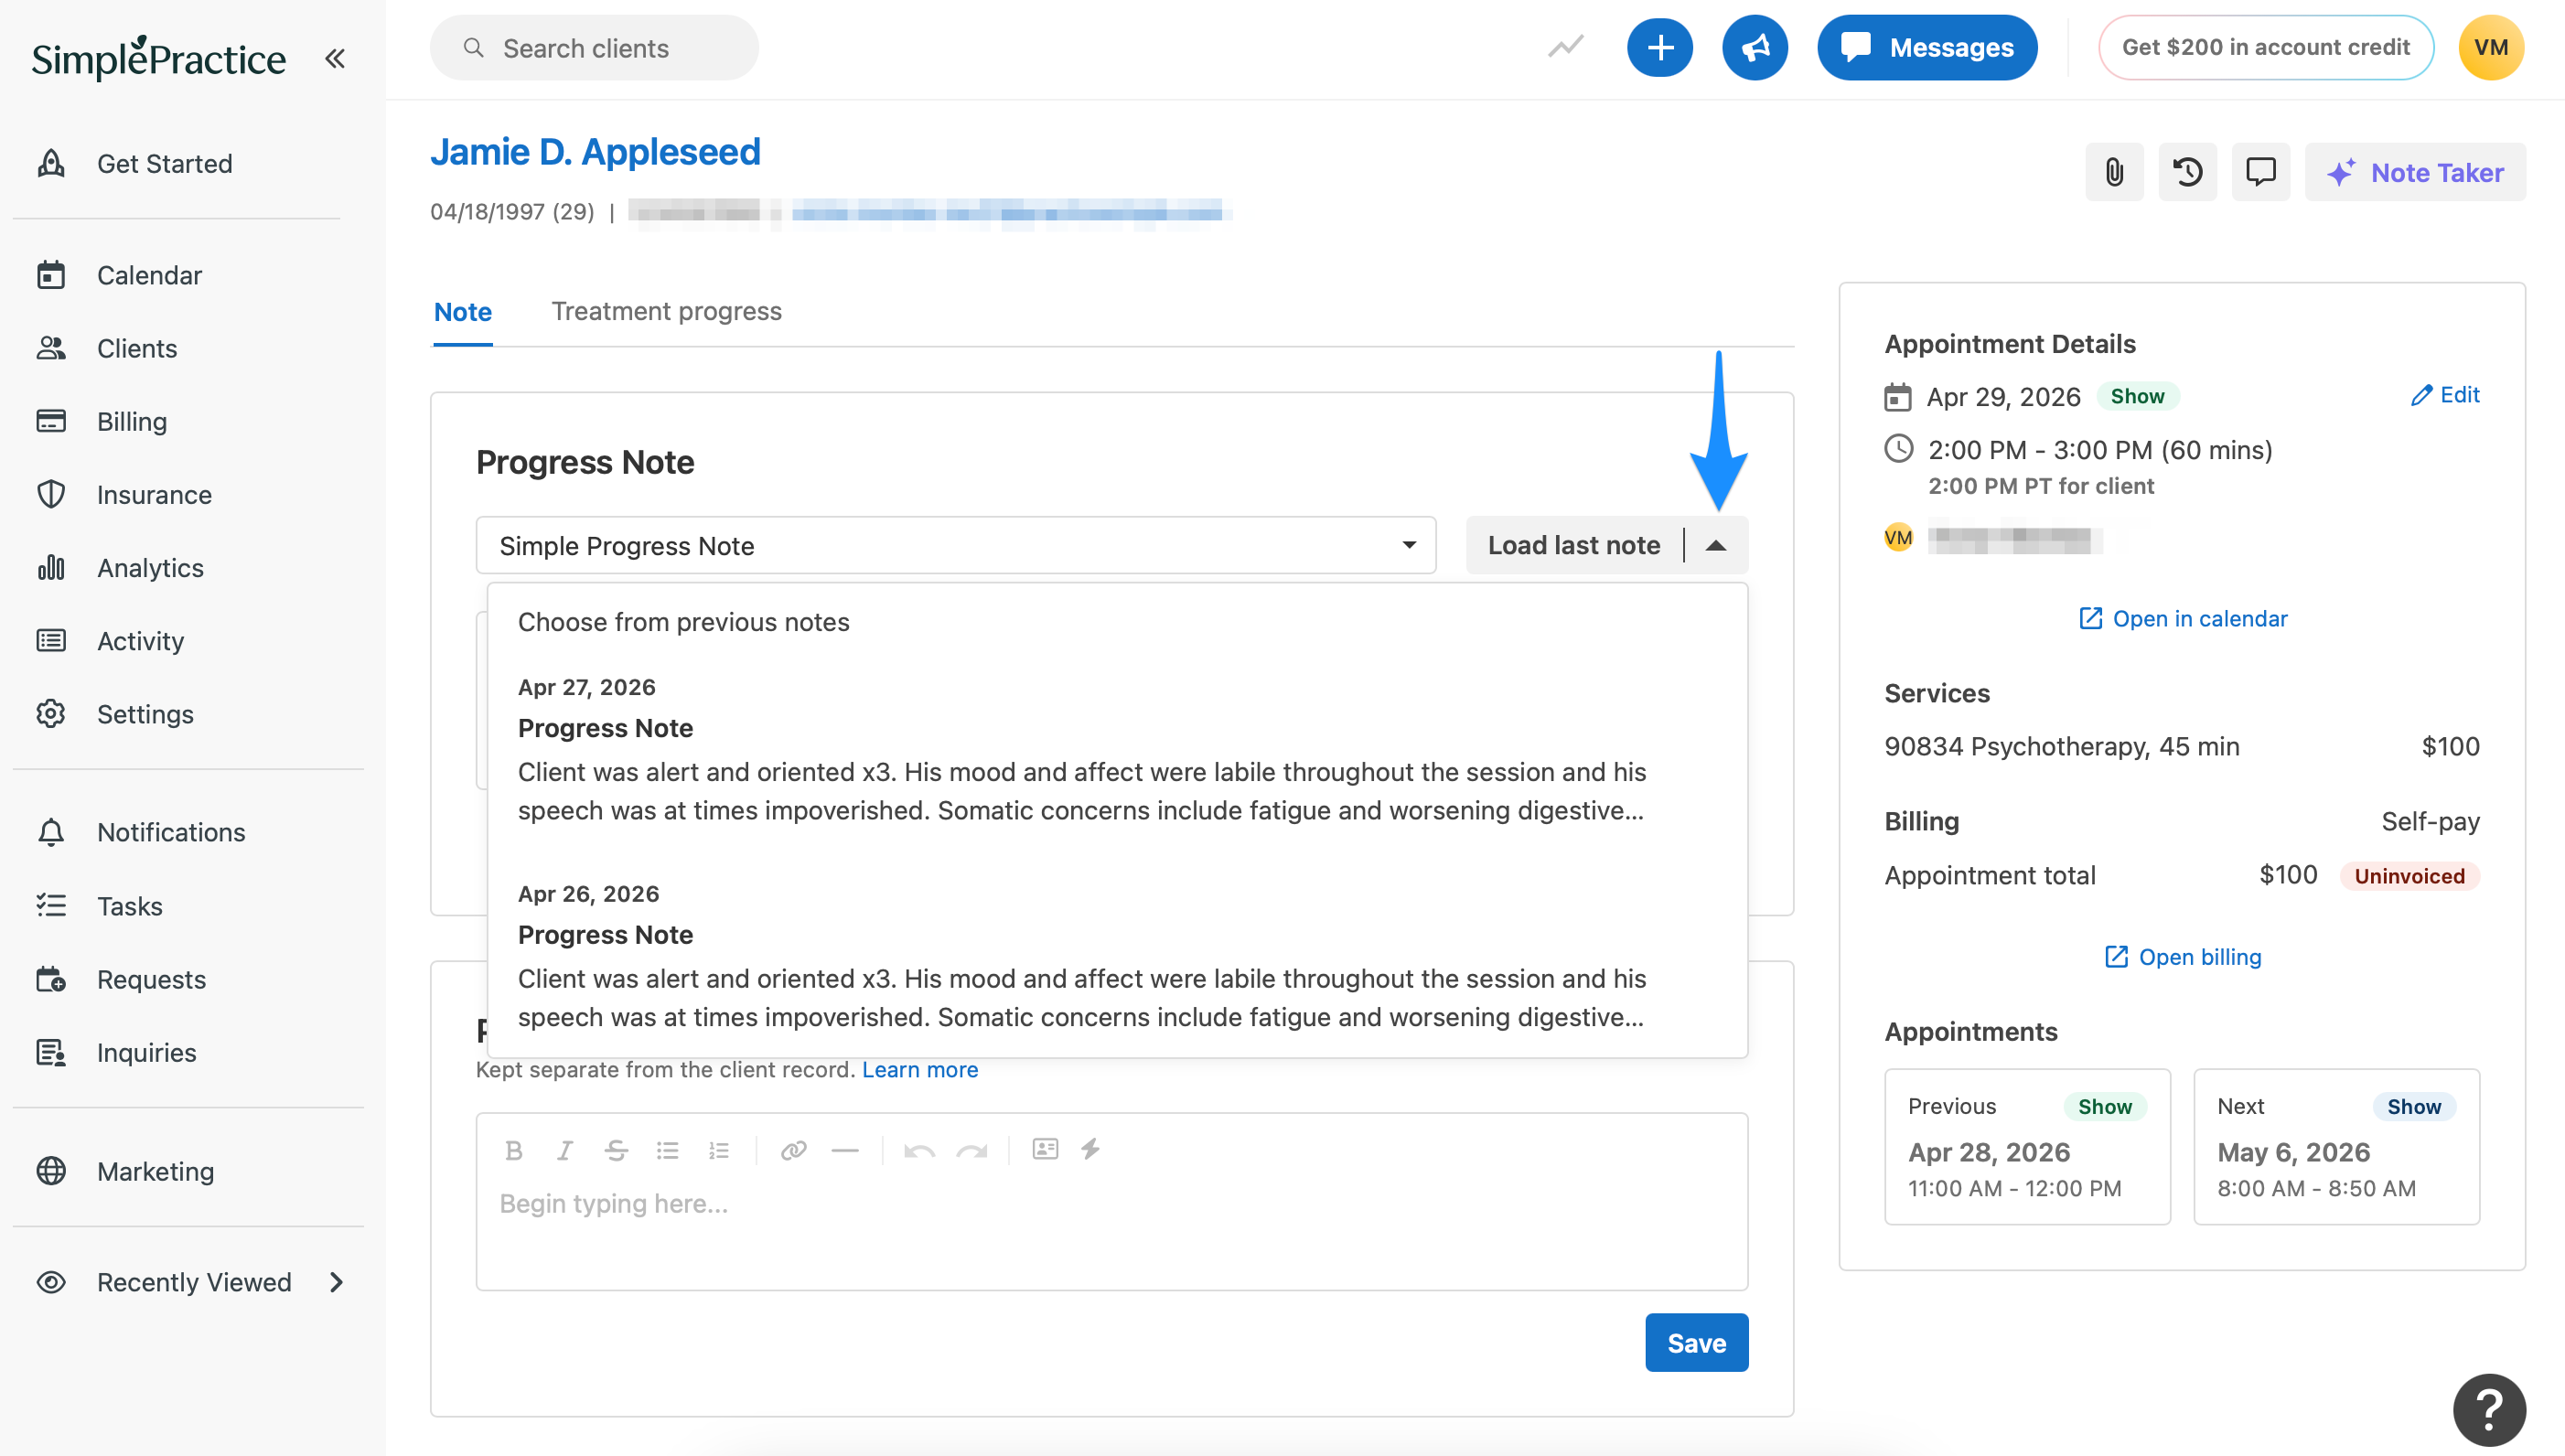
Task: Click Load last note
Action: pyautogui.click(x=1573, y=545)
